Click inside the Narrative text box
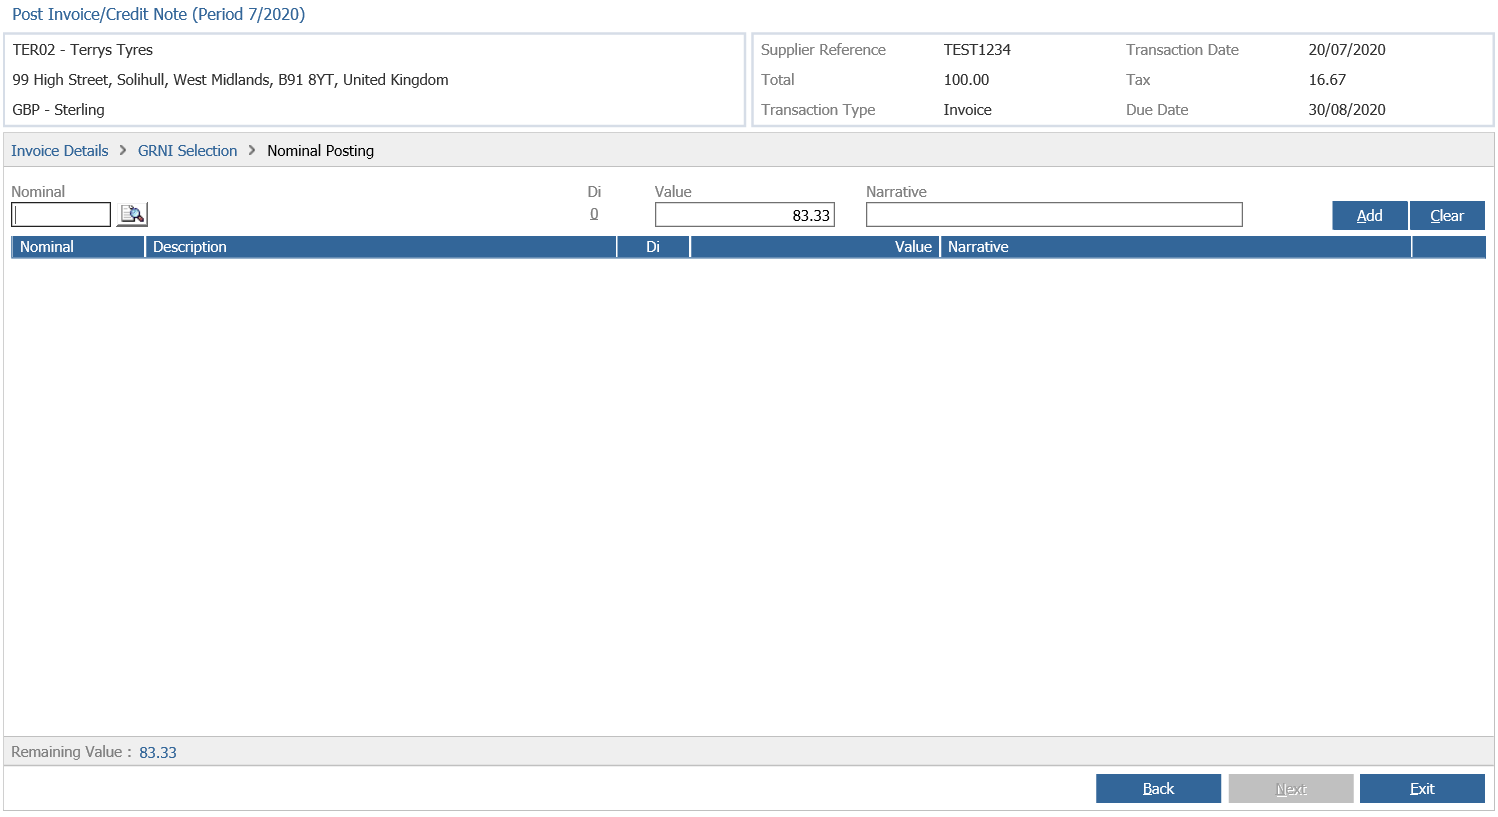This screenshot has width=1498, height=817. coord(1054,214)
